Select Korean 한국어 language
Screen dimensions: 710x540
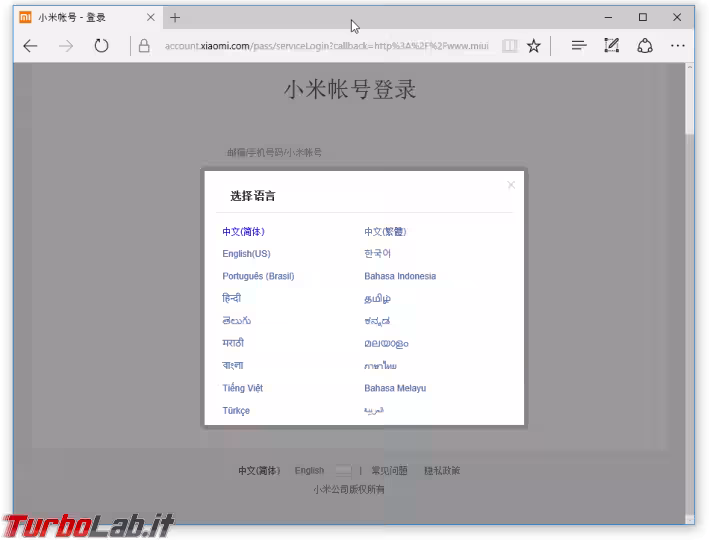(377, 253)
